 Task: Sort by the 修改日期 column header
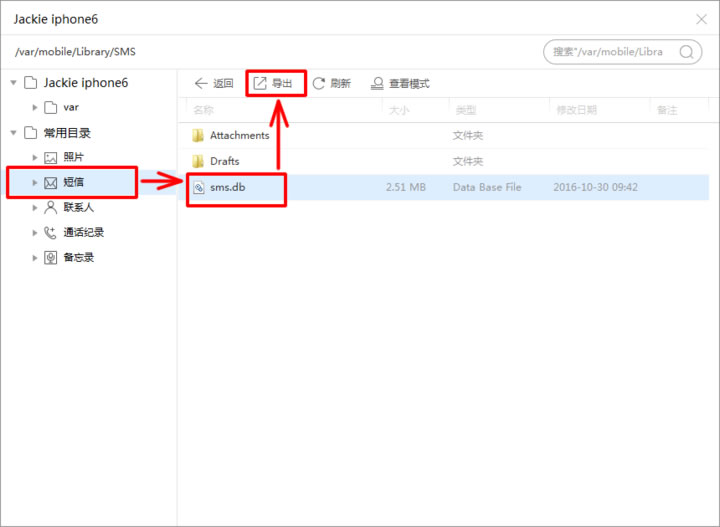click(577, 110)
